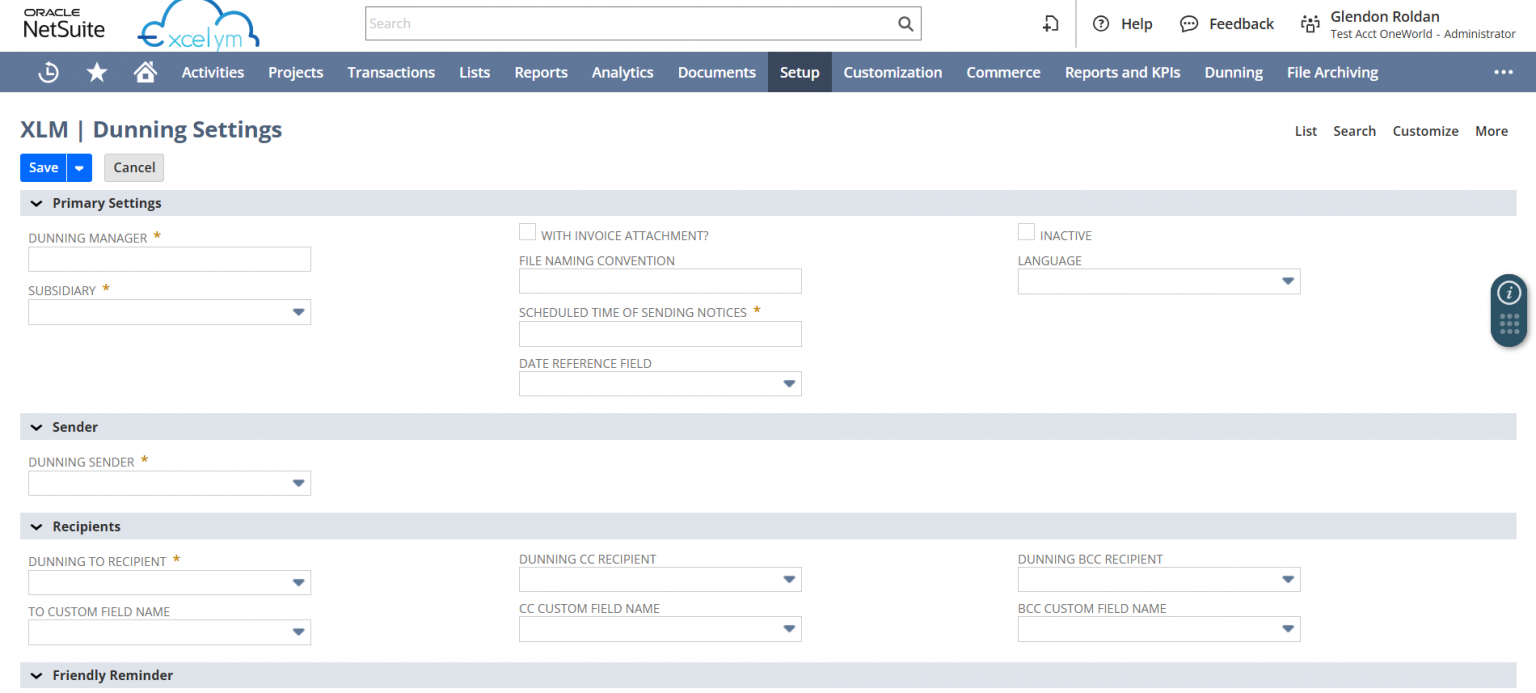Click the Dunning Manager input field
The width and height of the screenshot is (1536, 693).
pos(169,260)
